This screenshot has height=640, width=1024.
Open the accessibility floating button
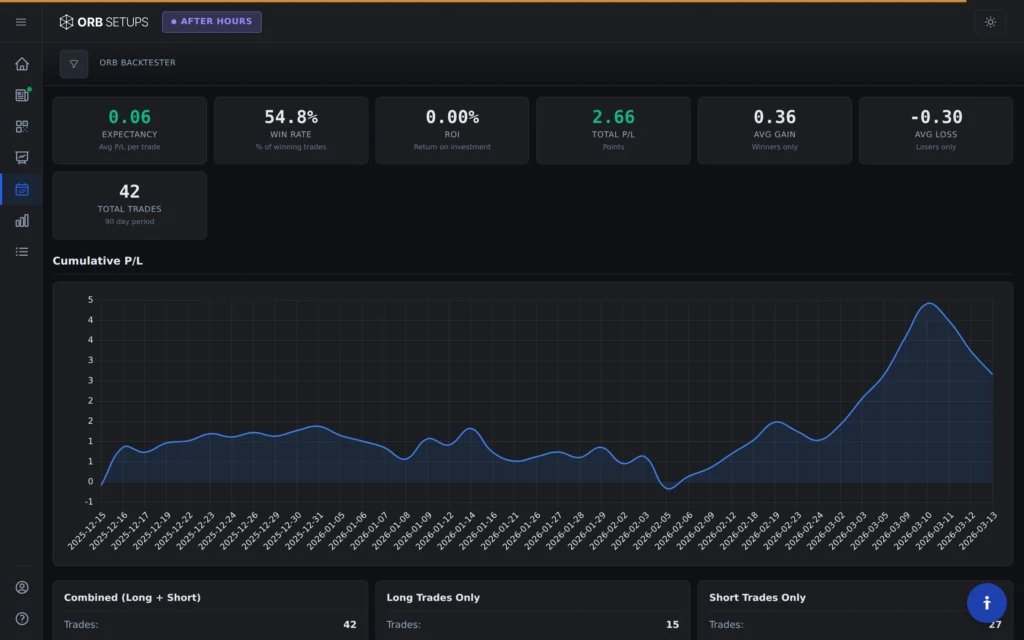point(987,603)
